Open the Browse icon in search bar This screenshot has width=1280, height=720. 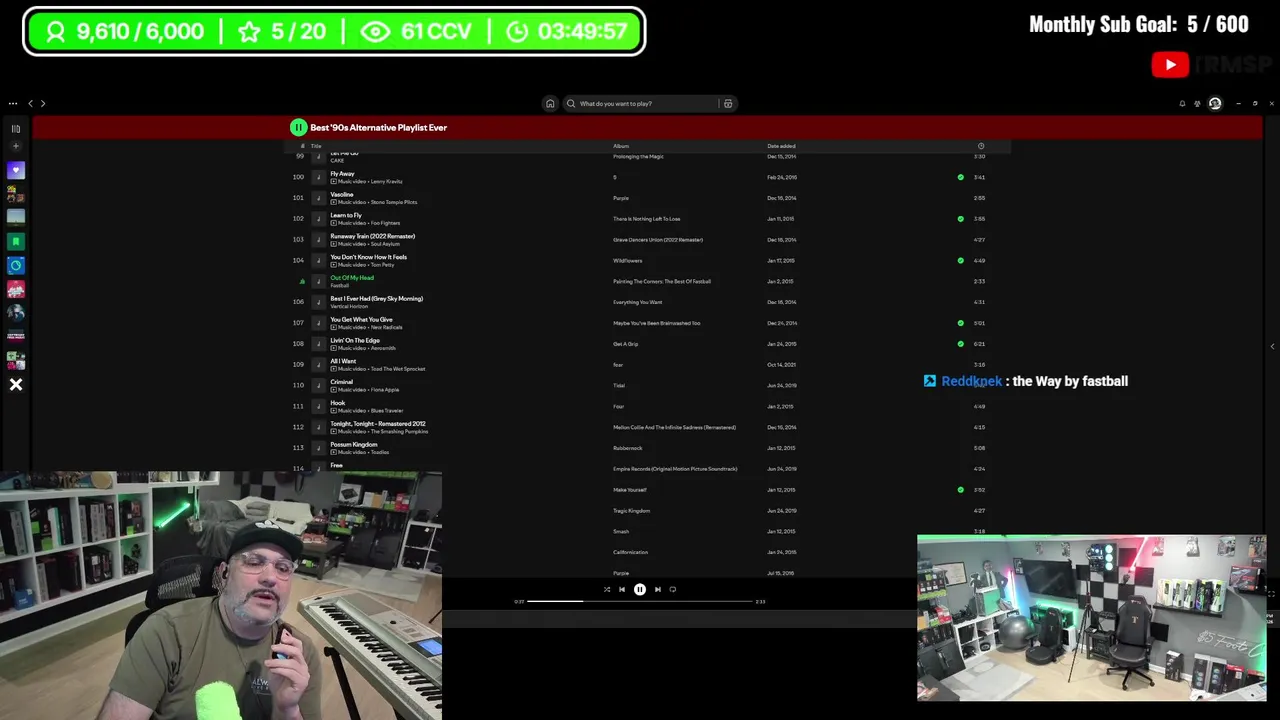728,103
